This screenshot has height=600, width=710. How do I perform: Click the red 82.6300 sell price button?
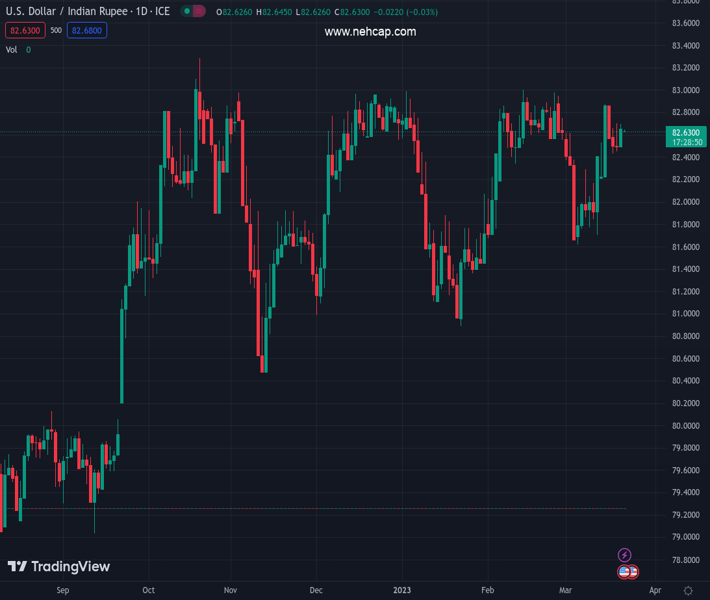[24, 30]
